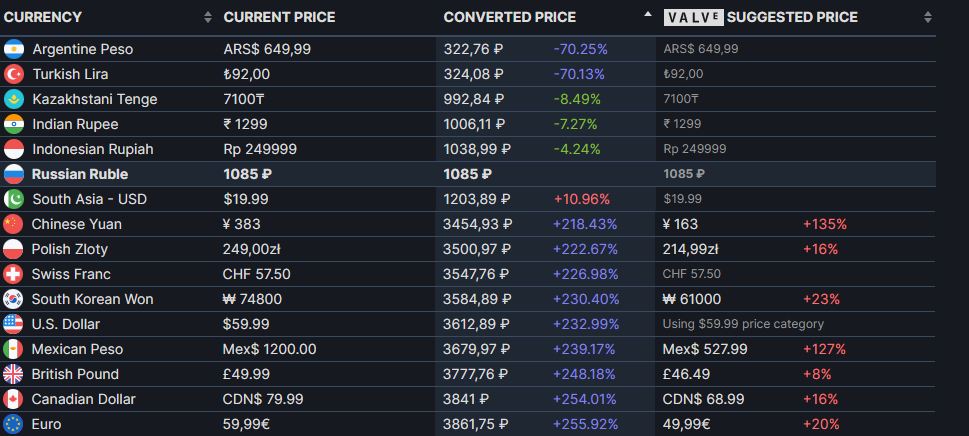Screen dimensions: 969x436
Task: Click the Chinese Yuan flag icon
Action: click(14, 224)
